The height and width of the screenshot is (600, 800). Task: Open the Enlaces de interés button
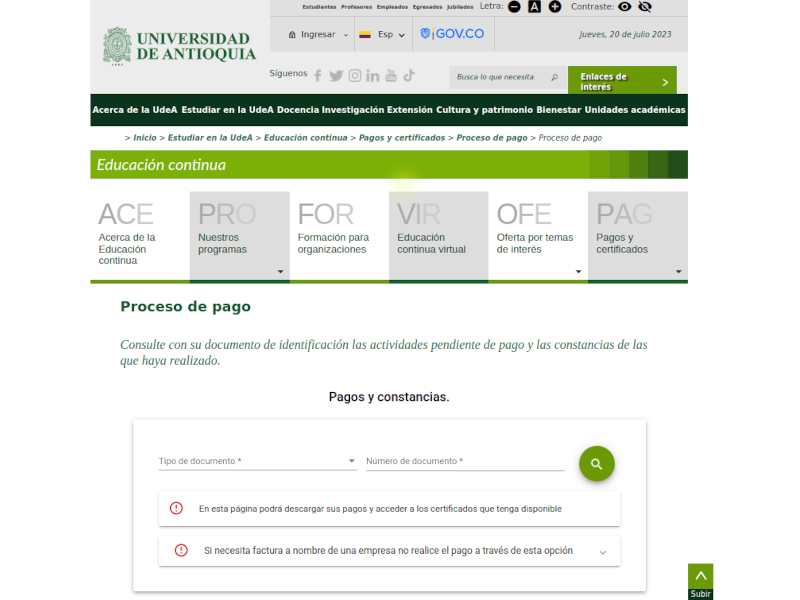[x=622, y=81]
